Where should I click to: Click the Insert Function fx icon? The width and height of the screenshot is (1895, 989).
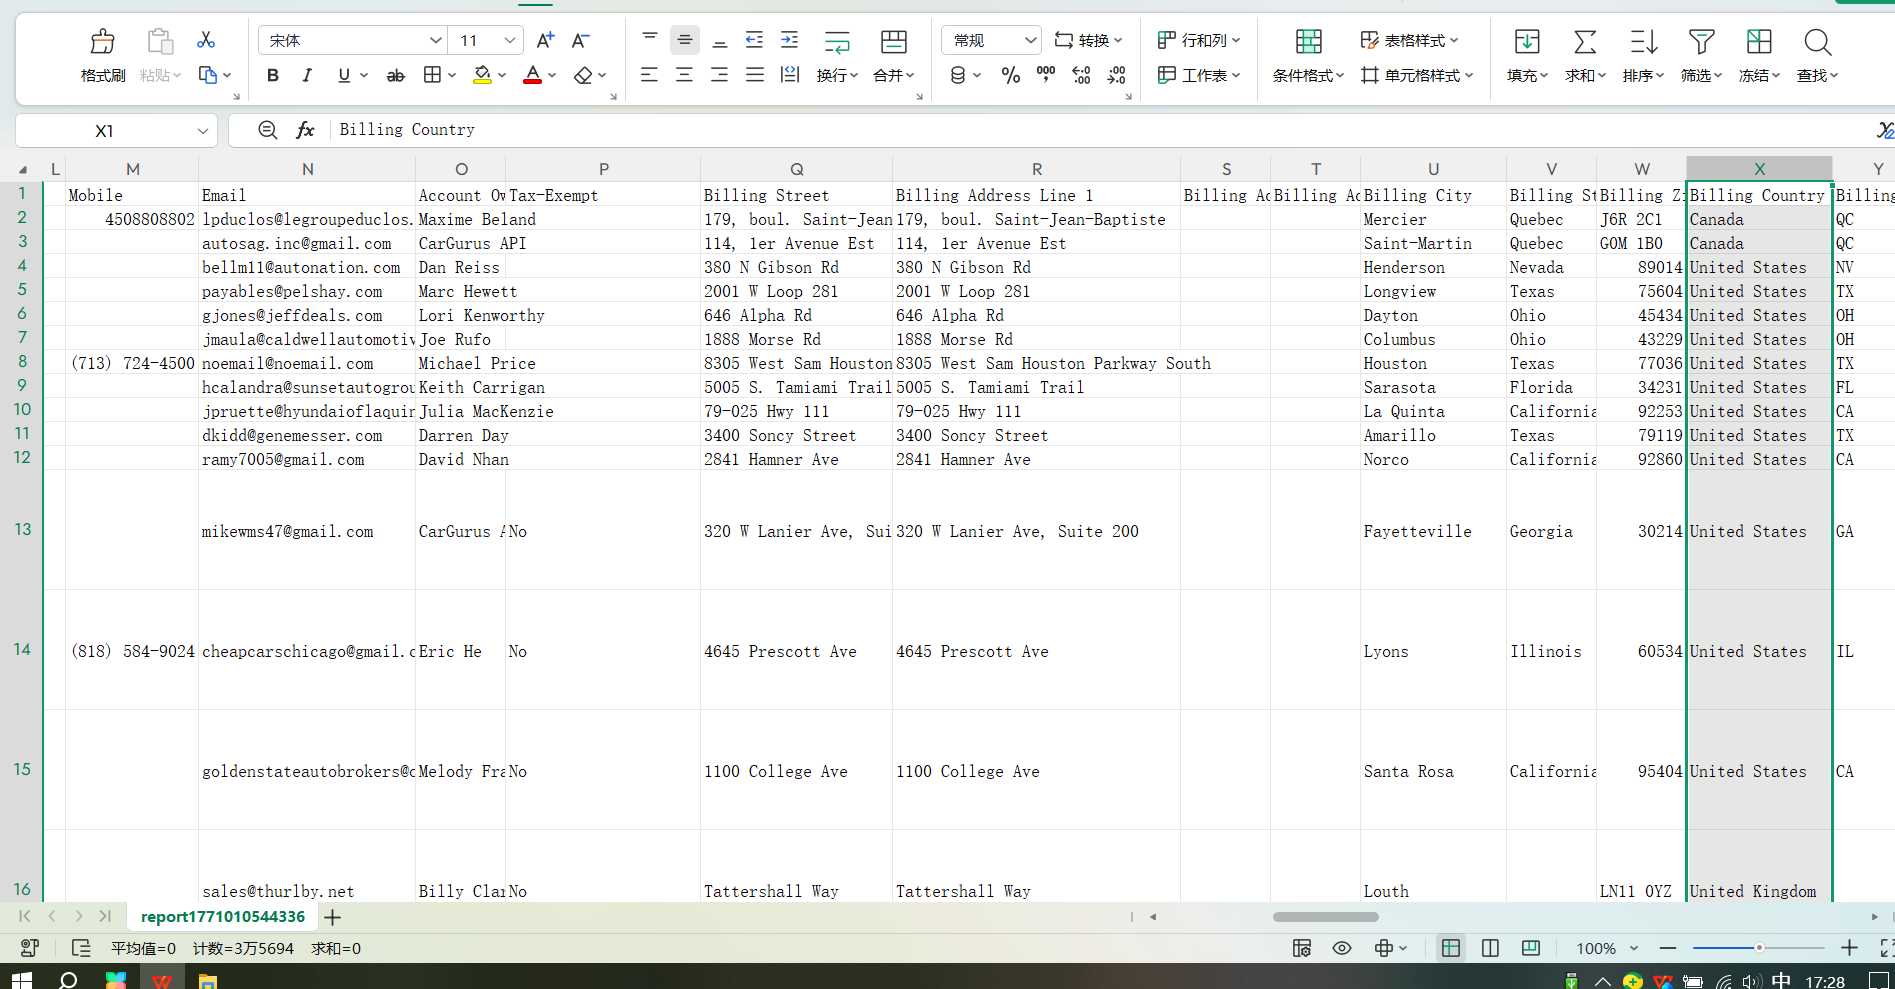pyautogui.click(x=305, y=130)
